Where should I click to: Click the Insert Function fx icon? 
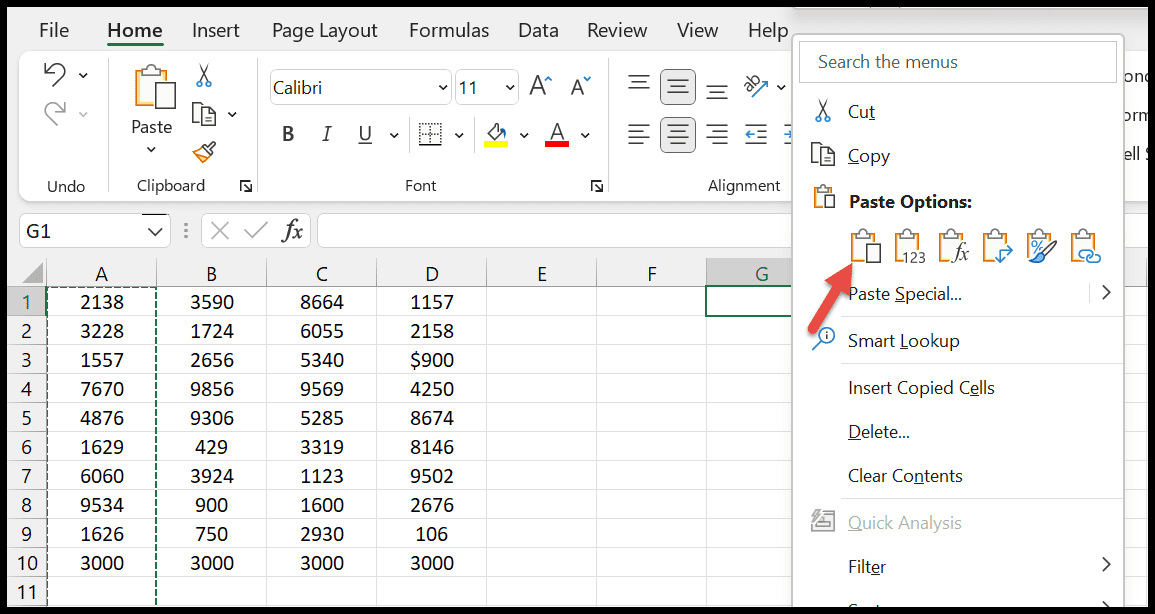pos(292,231)
